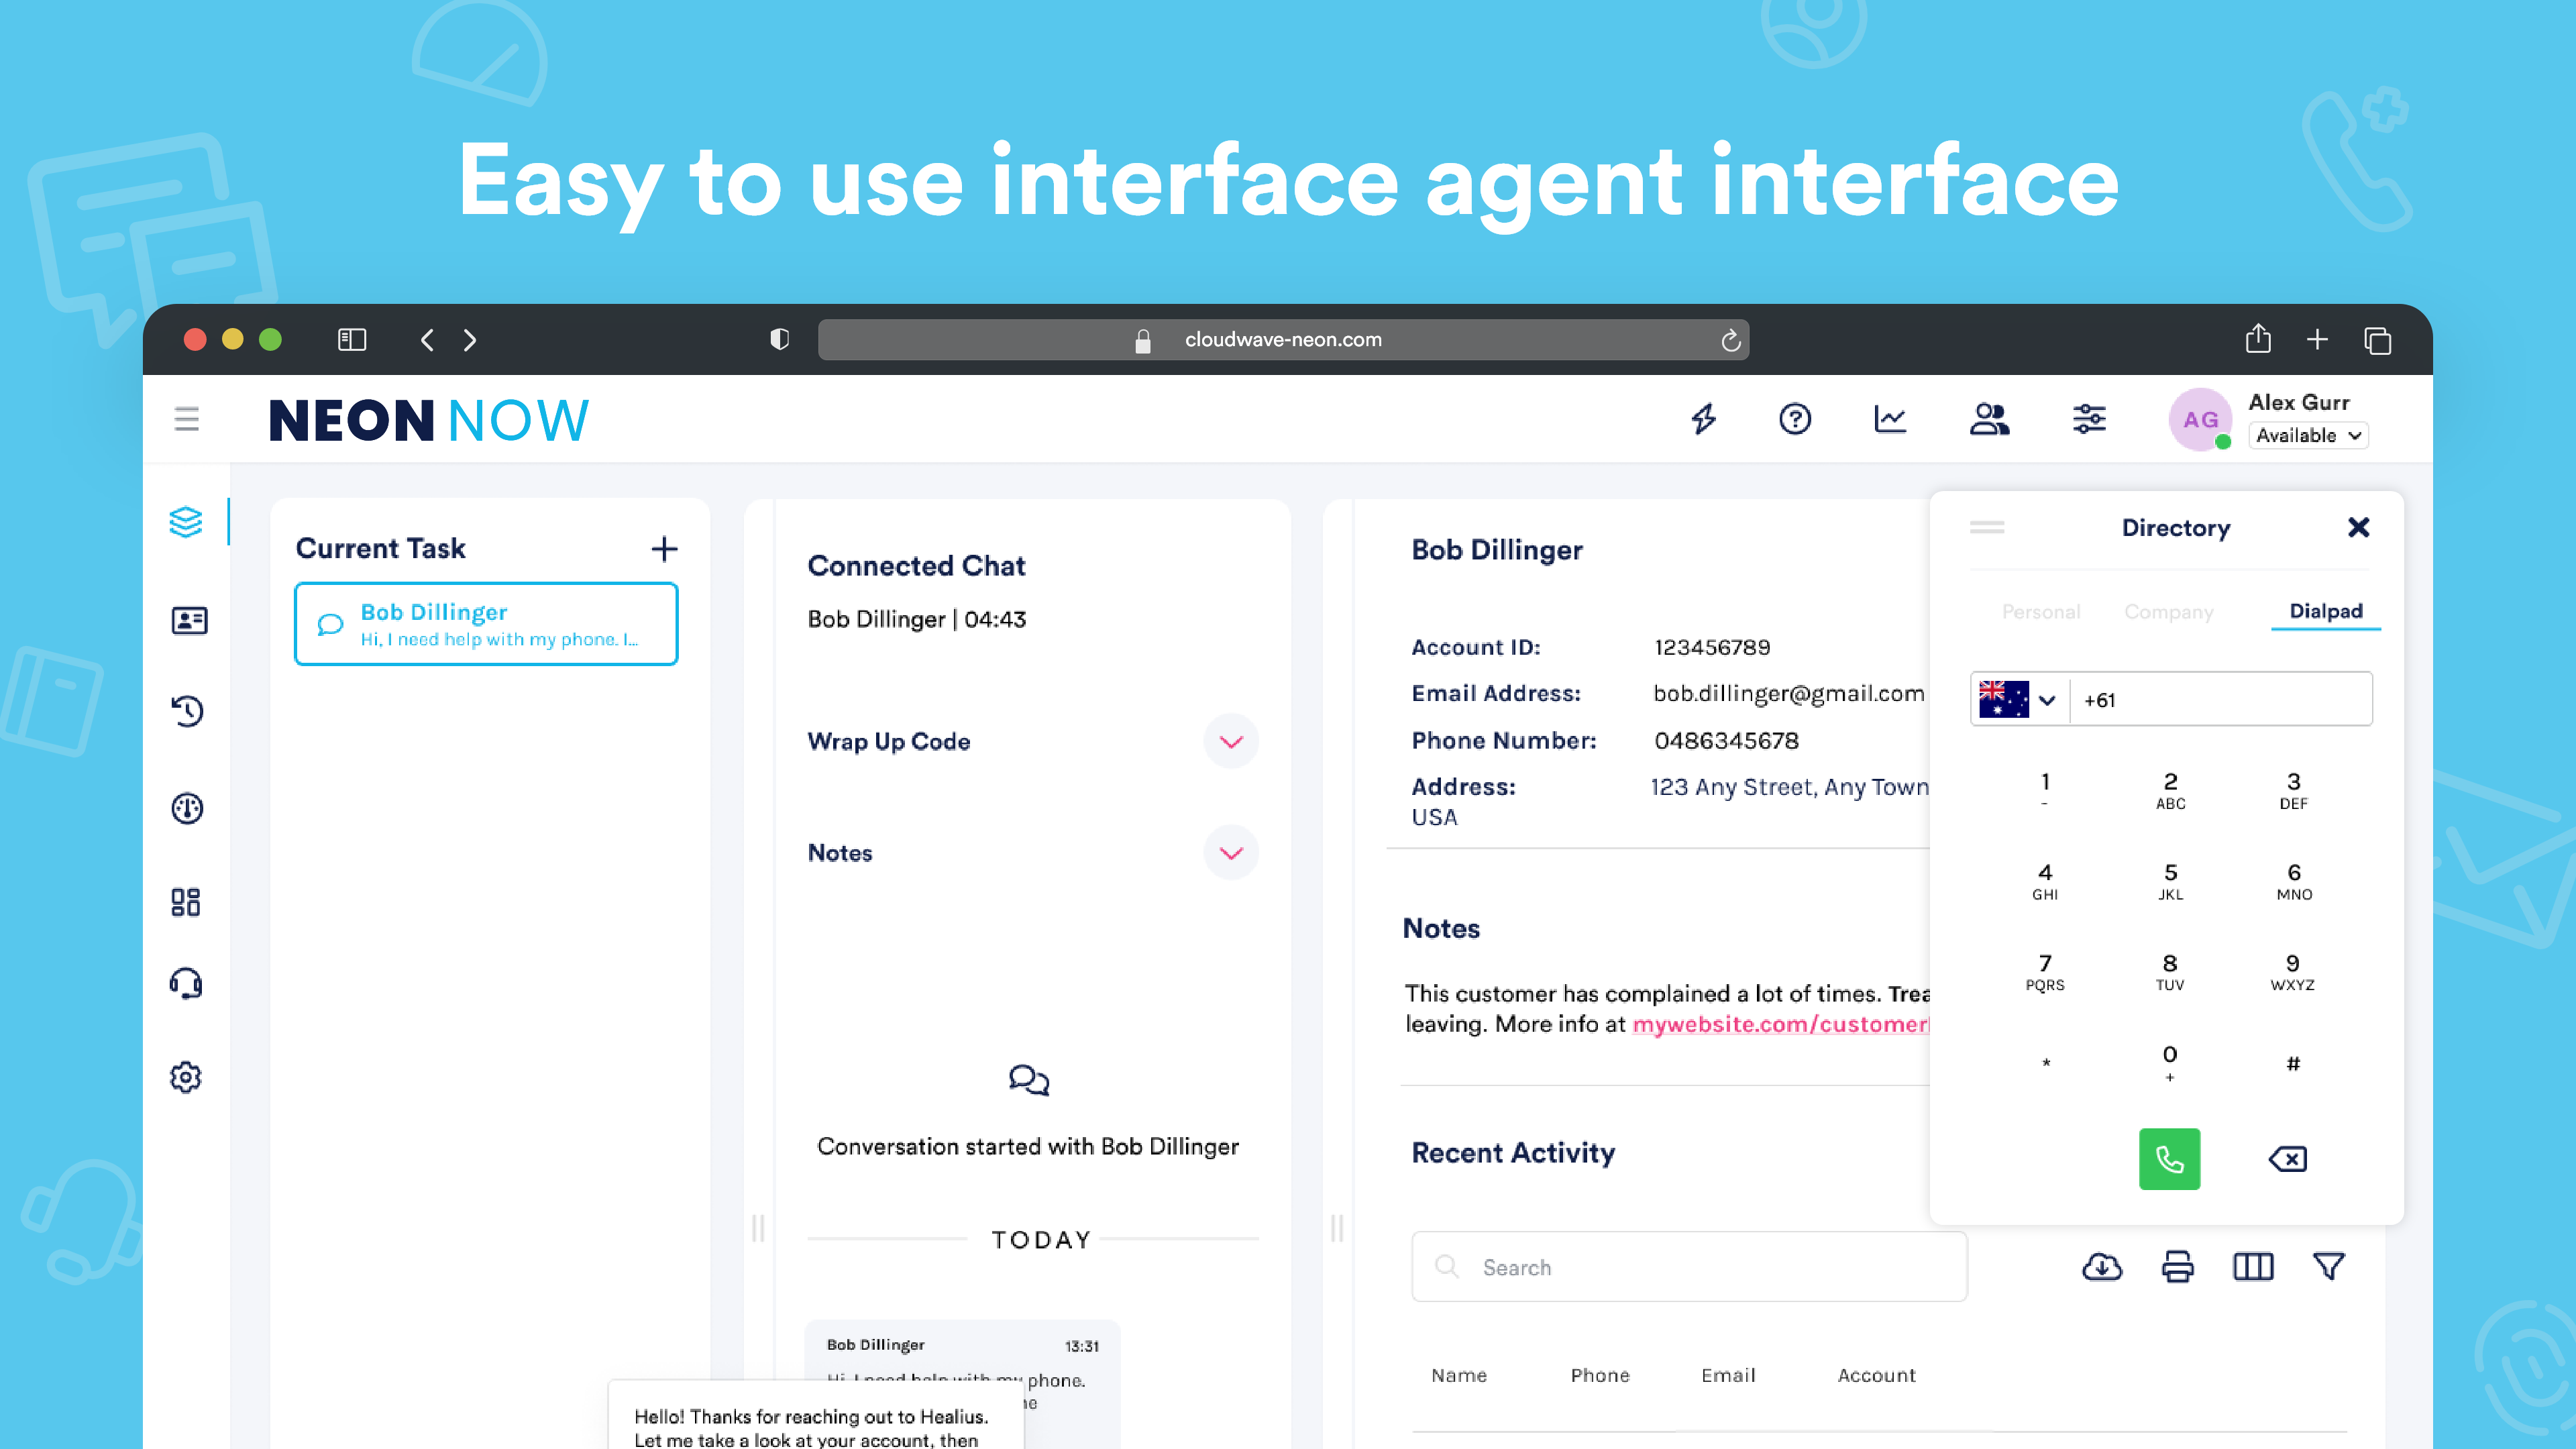
Task: Add a new task with the plus button
Action: [x=665, y=548]
